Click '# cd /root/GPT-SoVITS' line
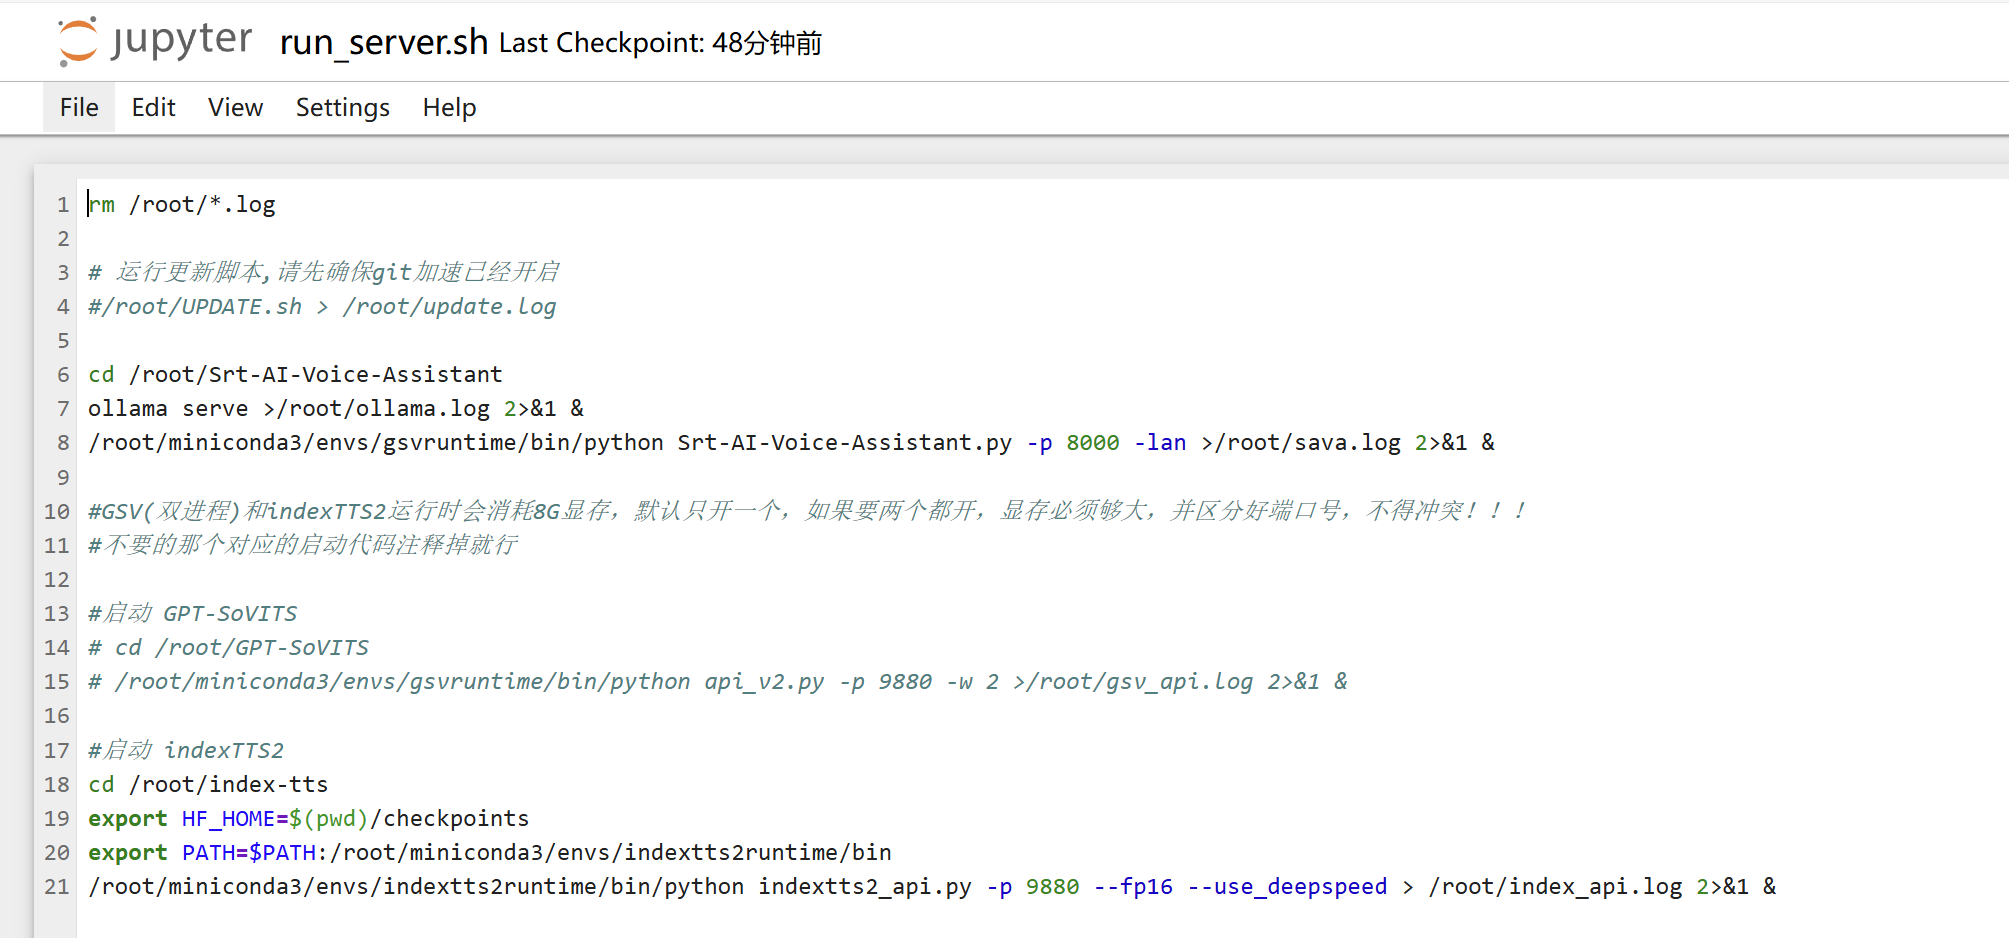Image resolution: width=2009 pixels, height=938 pixels. tap(228, 648)
